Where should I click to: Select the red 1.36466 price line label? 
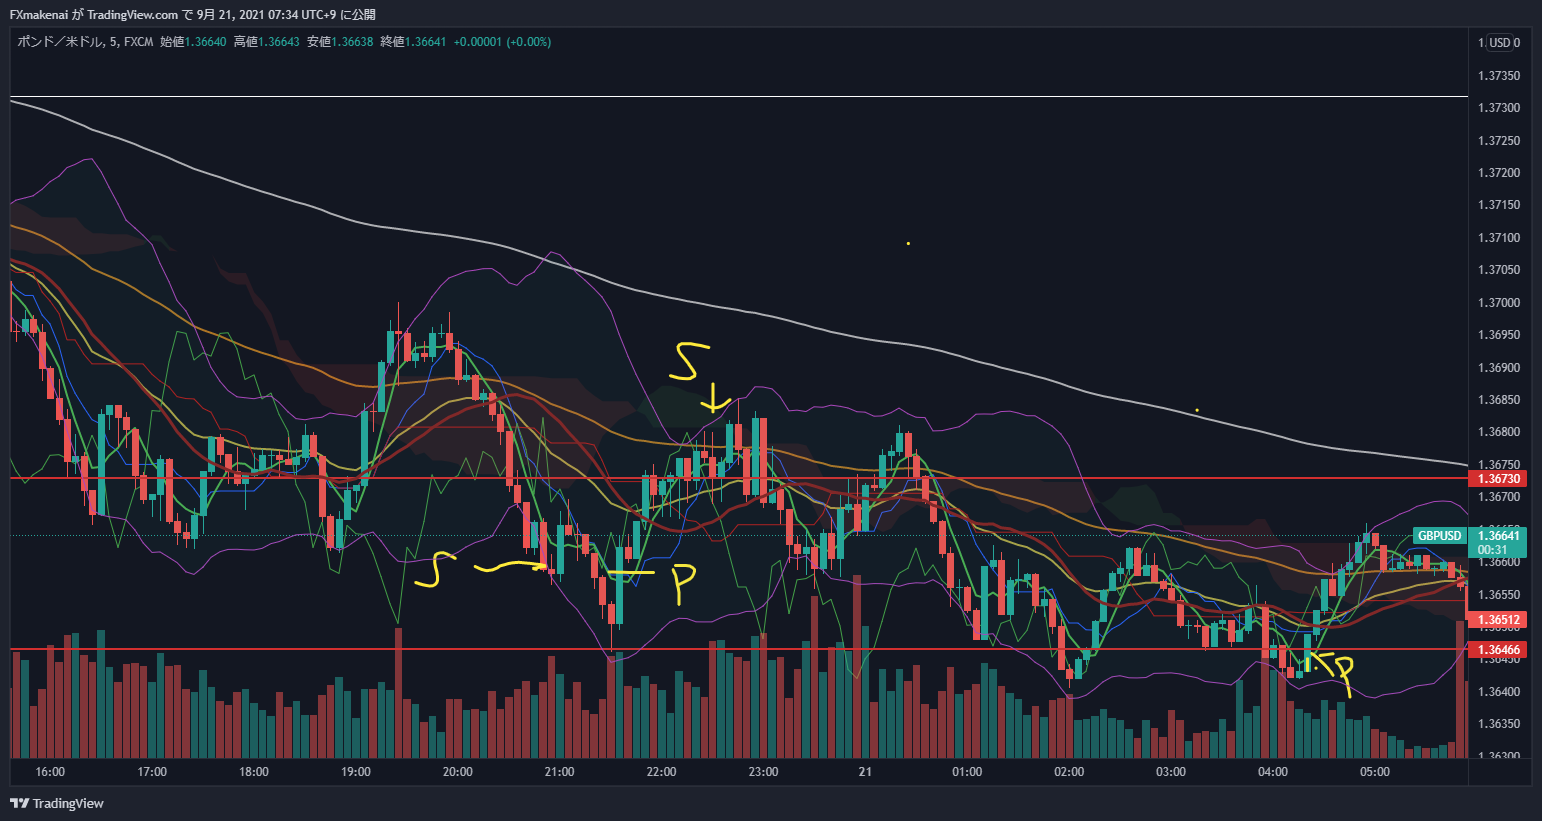[x=1498, y=650]
